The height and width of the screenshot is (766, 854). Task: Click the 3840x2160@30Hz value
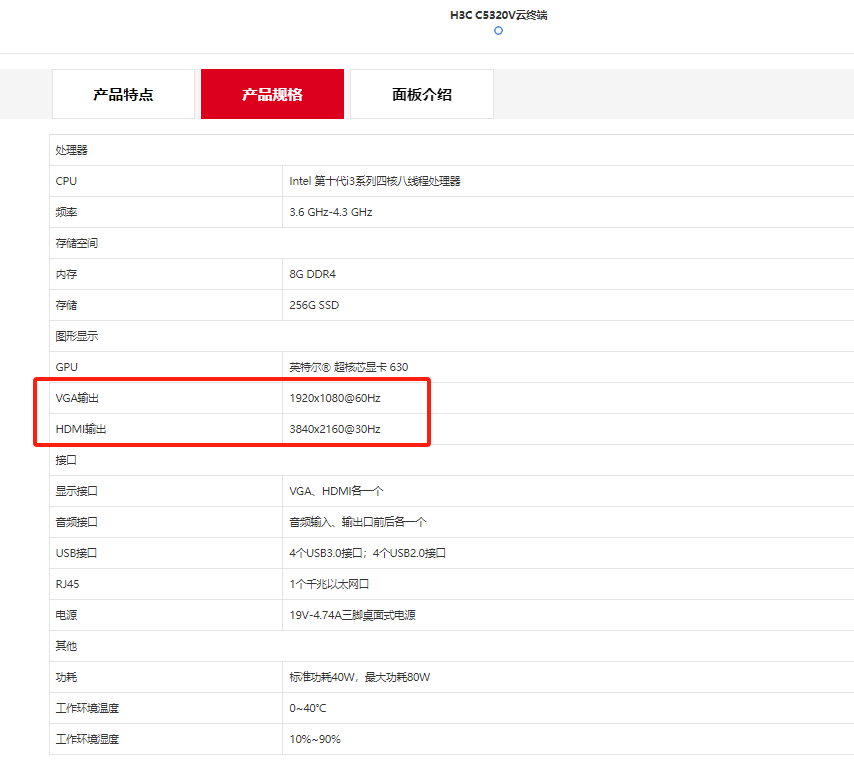tap(335, 429)
